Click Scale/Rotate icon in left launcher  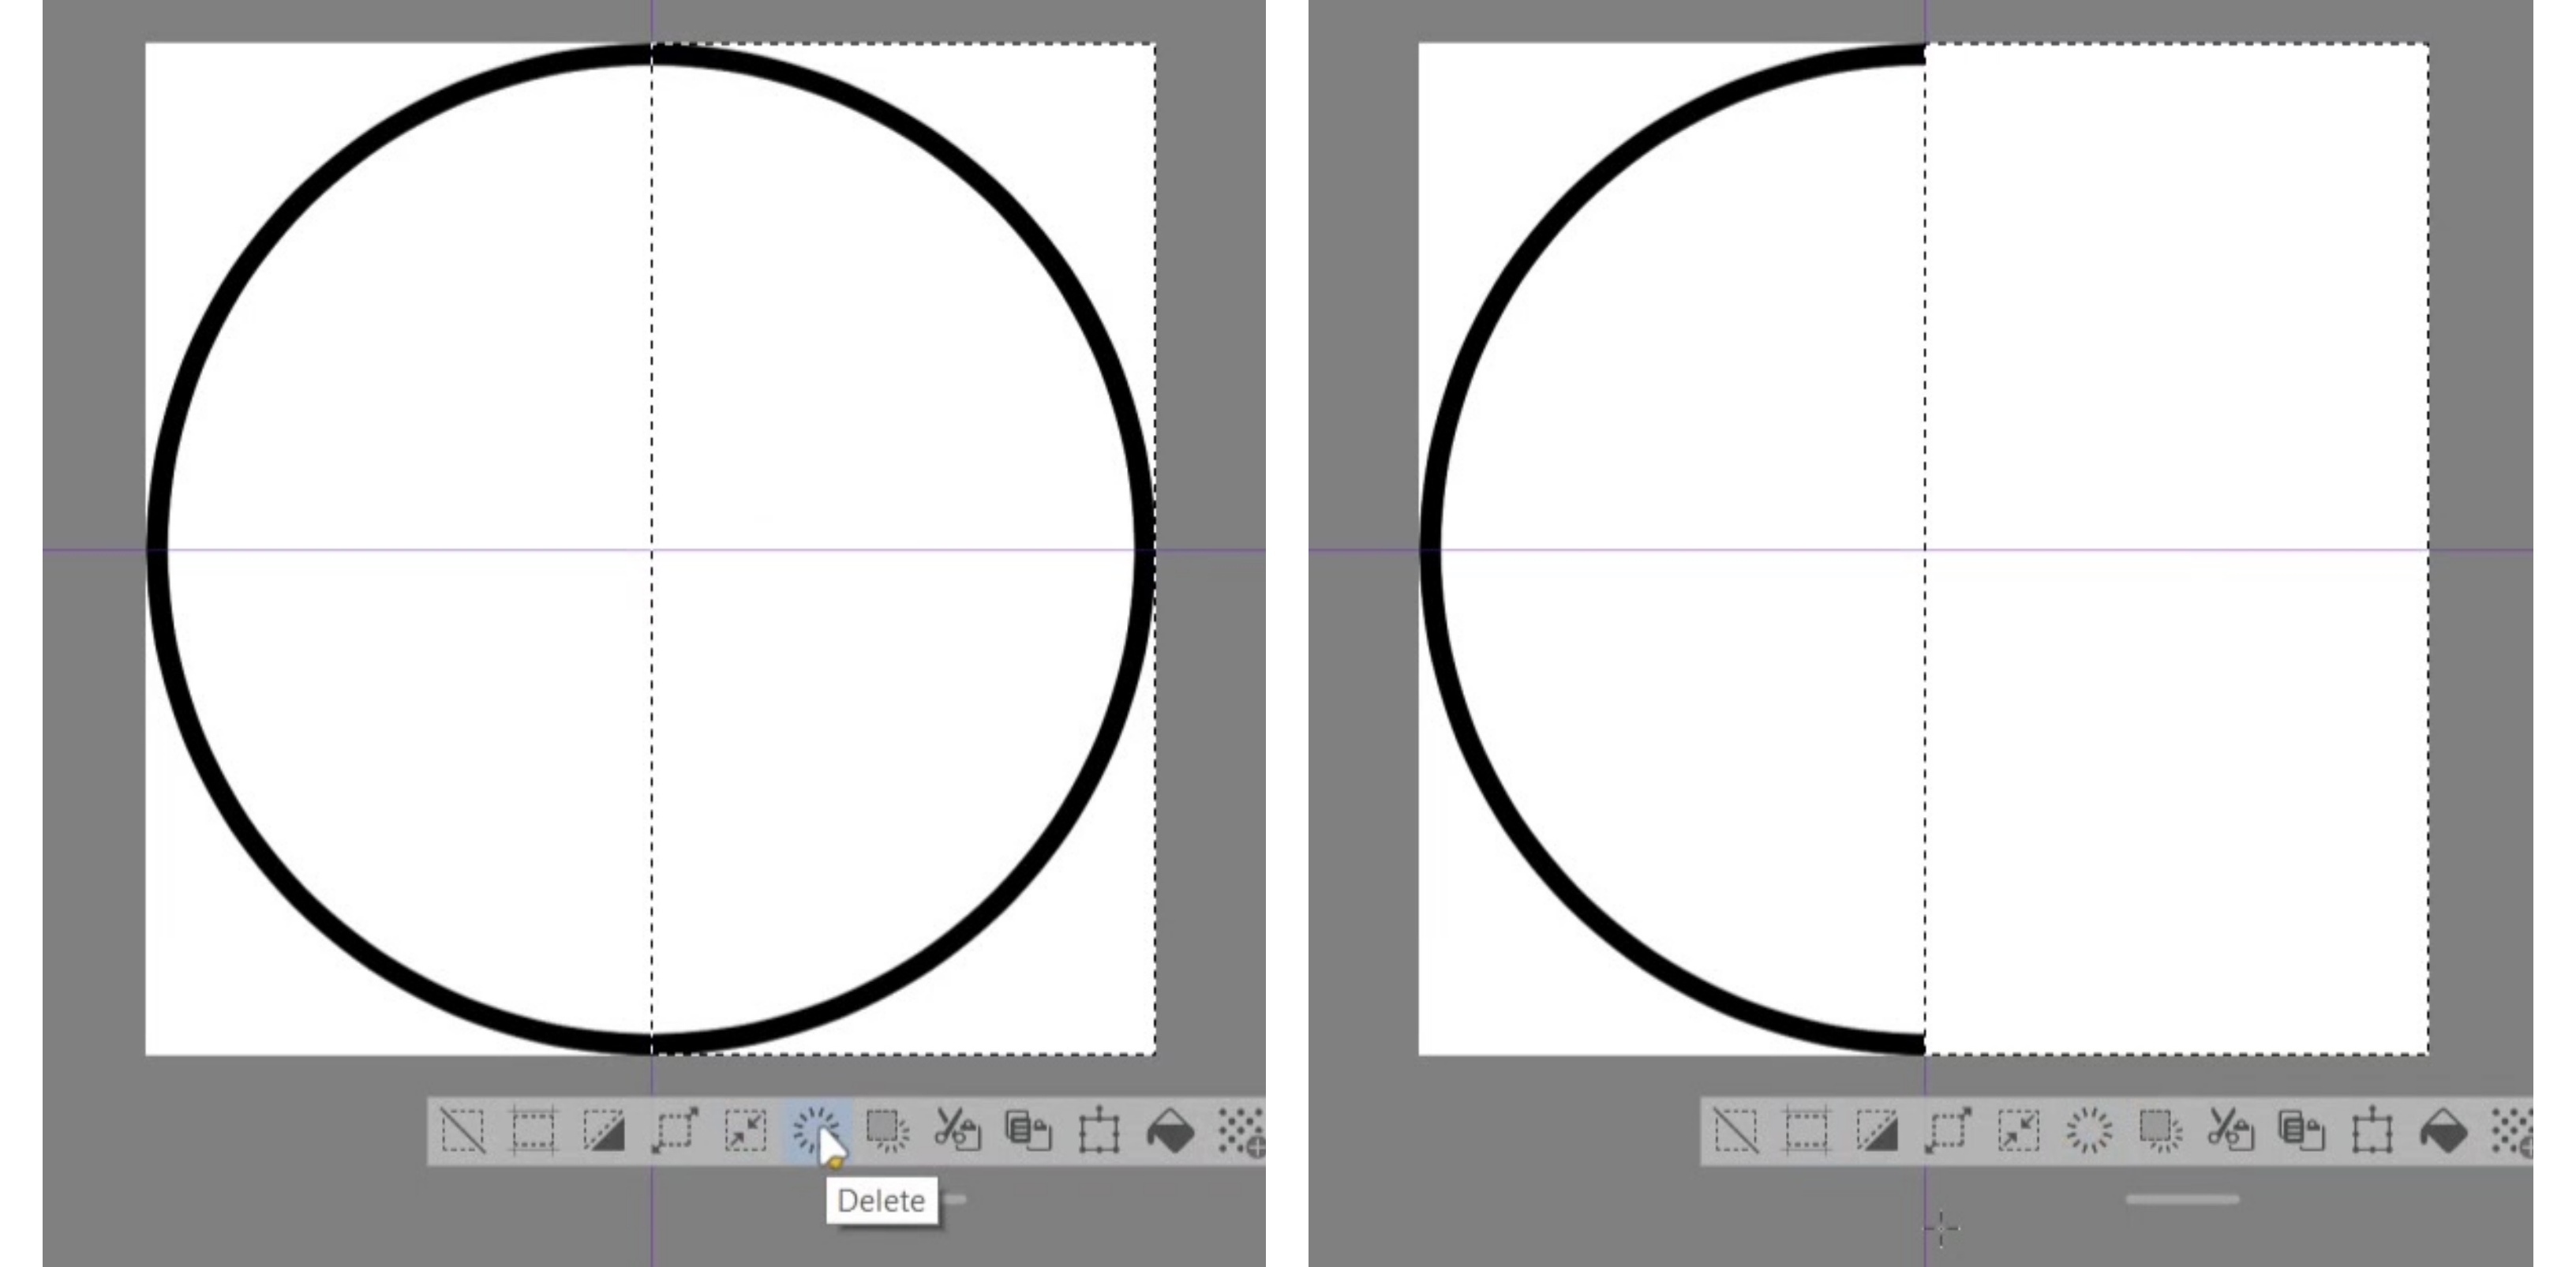point(1099,1131)
